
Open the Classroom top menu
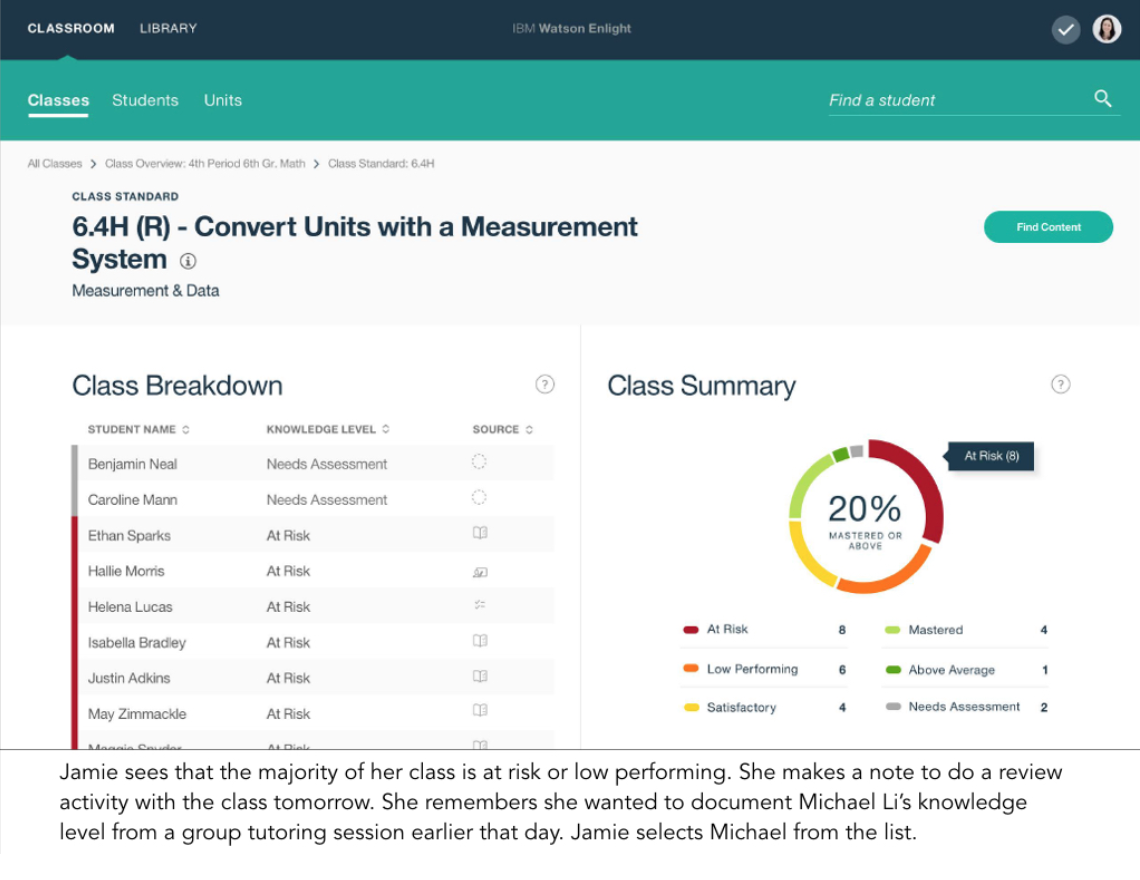tap(71, 28)
